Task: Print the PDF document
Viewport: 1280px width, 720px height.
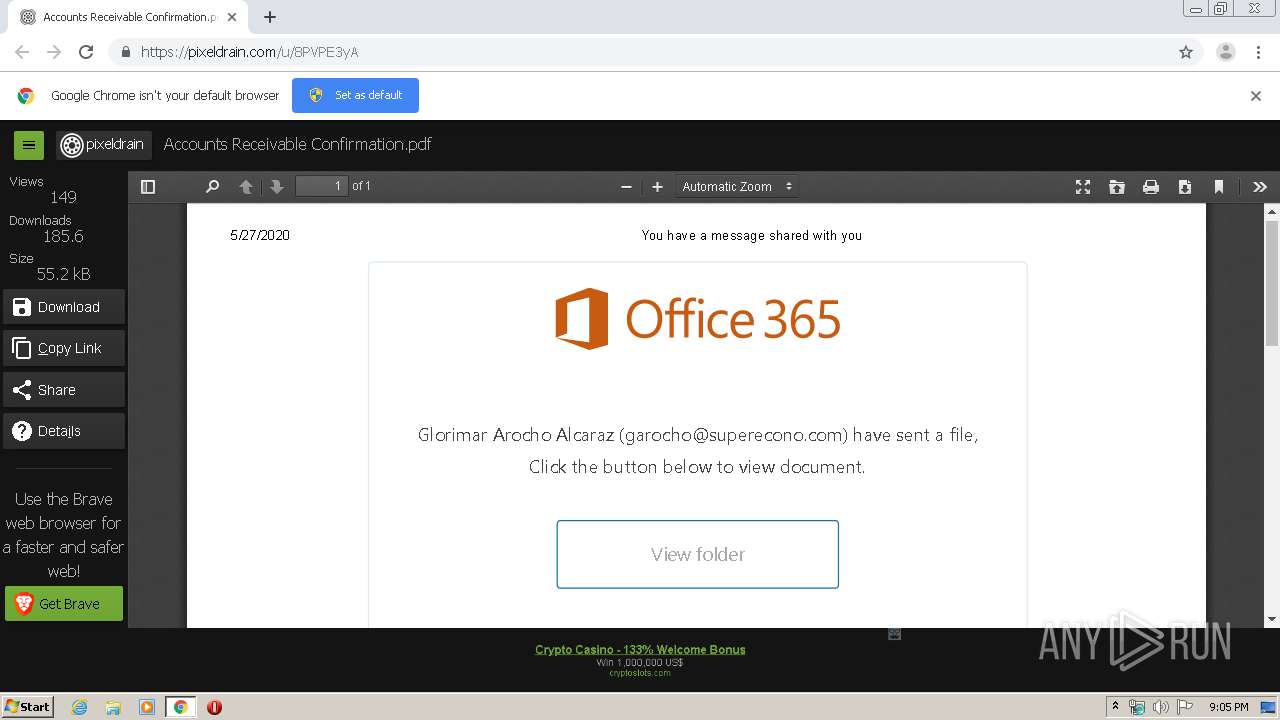Action: tap(1151, 187)
